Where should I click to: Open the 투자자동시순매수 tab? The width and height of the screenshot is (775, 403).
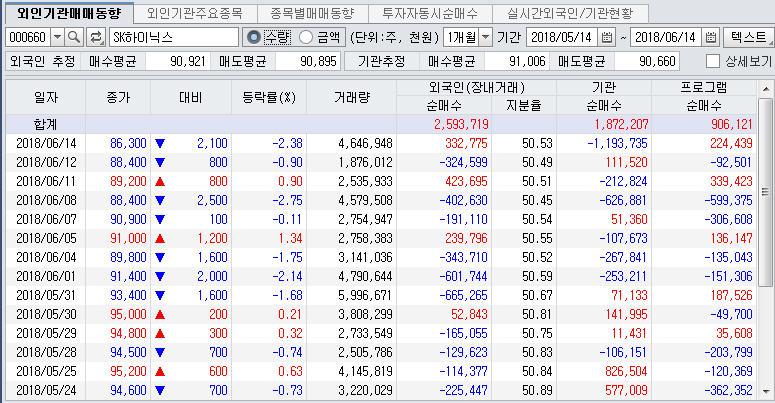coord(430,13)
